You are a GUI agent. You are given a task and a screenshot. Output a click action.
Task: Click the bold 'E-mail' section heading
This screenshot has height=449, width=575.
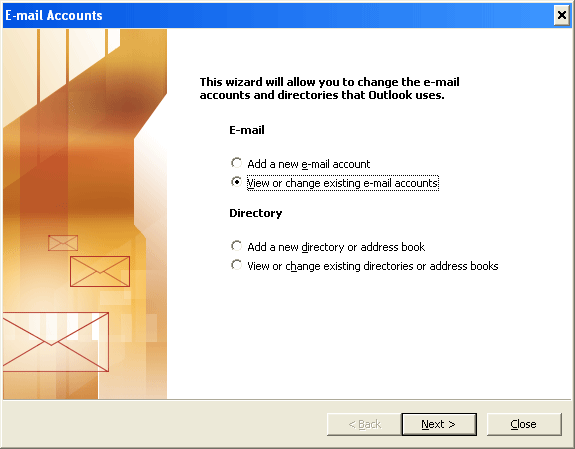[x=247, y=130]
